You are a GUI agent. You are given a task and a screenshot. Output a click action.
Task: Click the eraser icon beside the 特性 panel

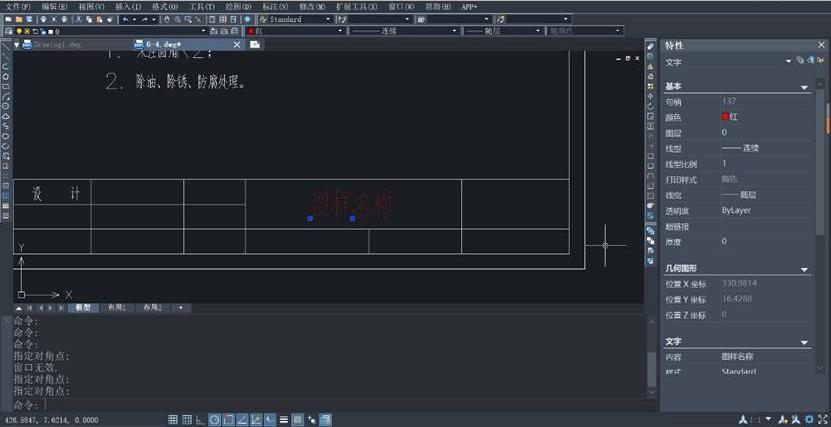pos(651,47)
